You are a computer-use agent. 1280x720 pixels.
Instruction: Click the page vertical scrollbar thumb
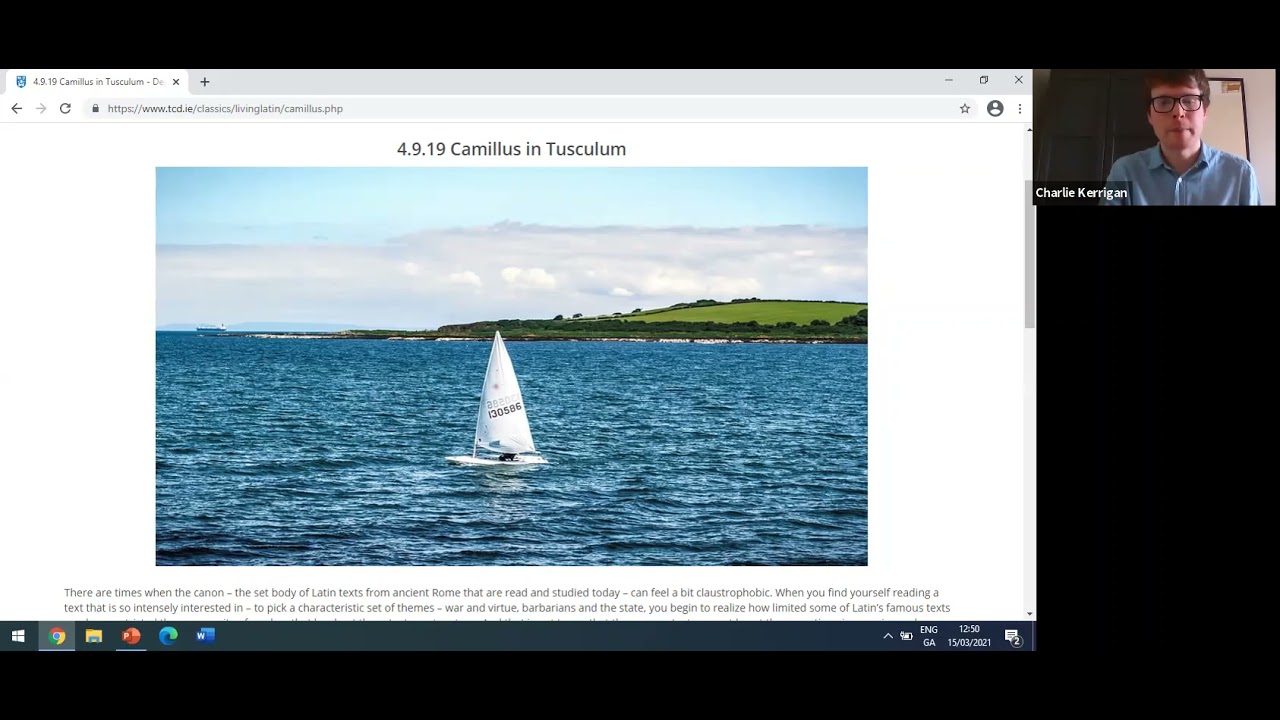tap(1029, 254)
